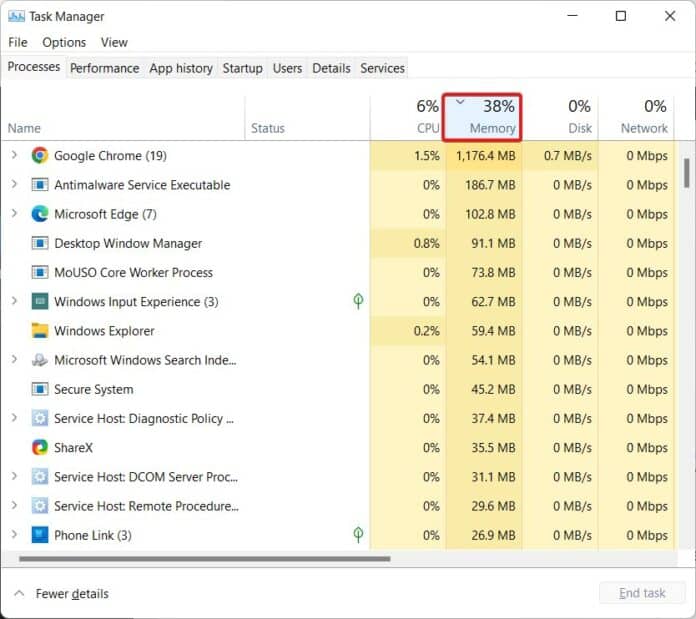
Task: Expand the Google Chrome process group
Action: pos(14,155)
